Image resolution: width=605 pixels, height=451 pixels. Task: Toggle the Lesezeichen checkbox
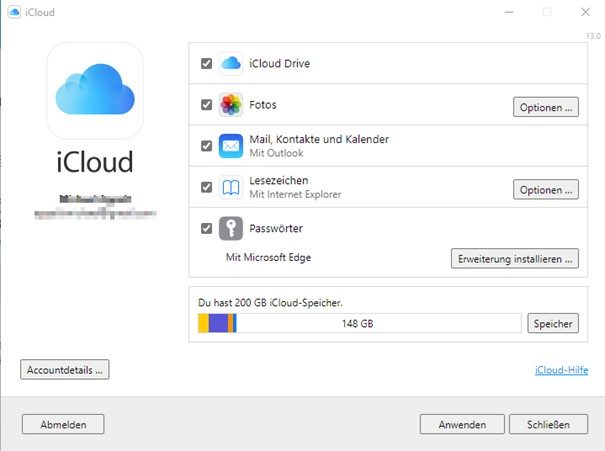pyautogui.click(x=206, y=187)
